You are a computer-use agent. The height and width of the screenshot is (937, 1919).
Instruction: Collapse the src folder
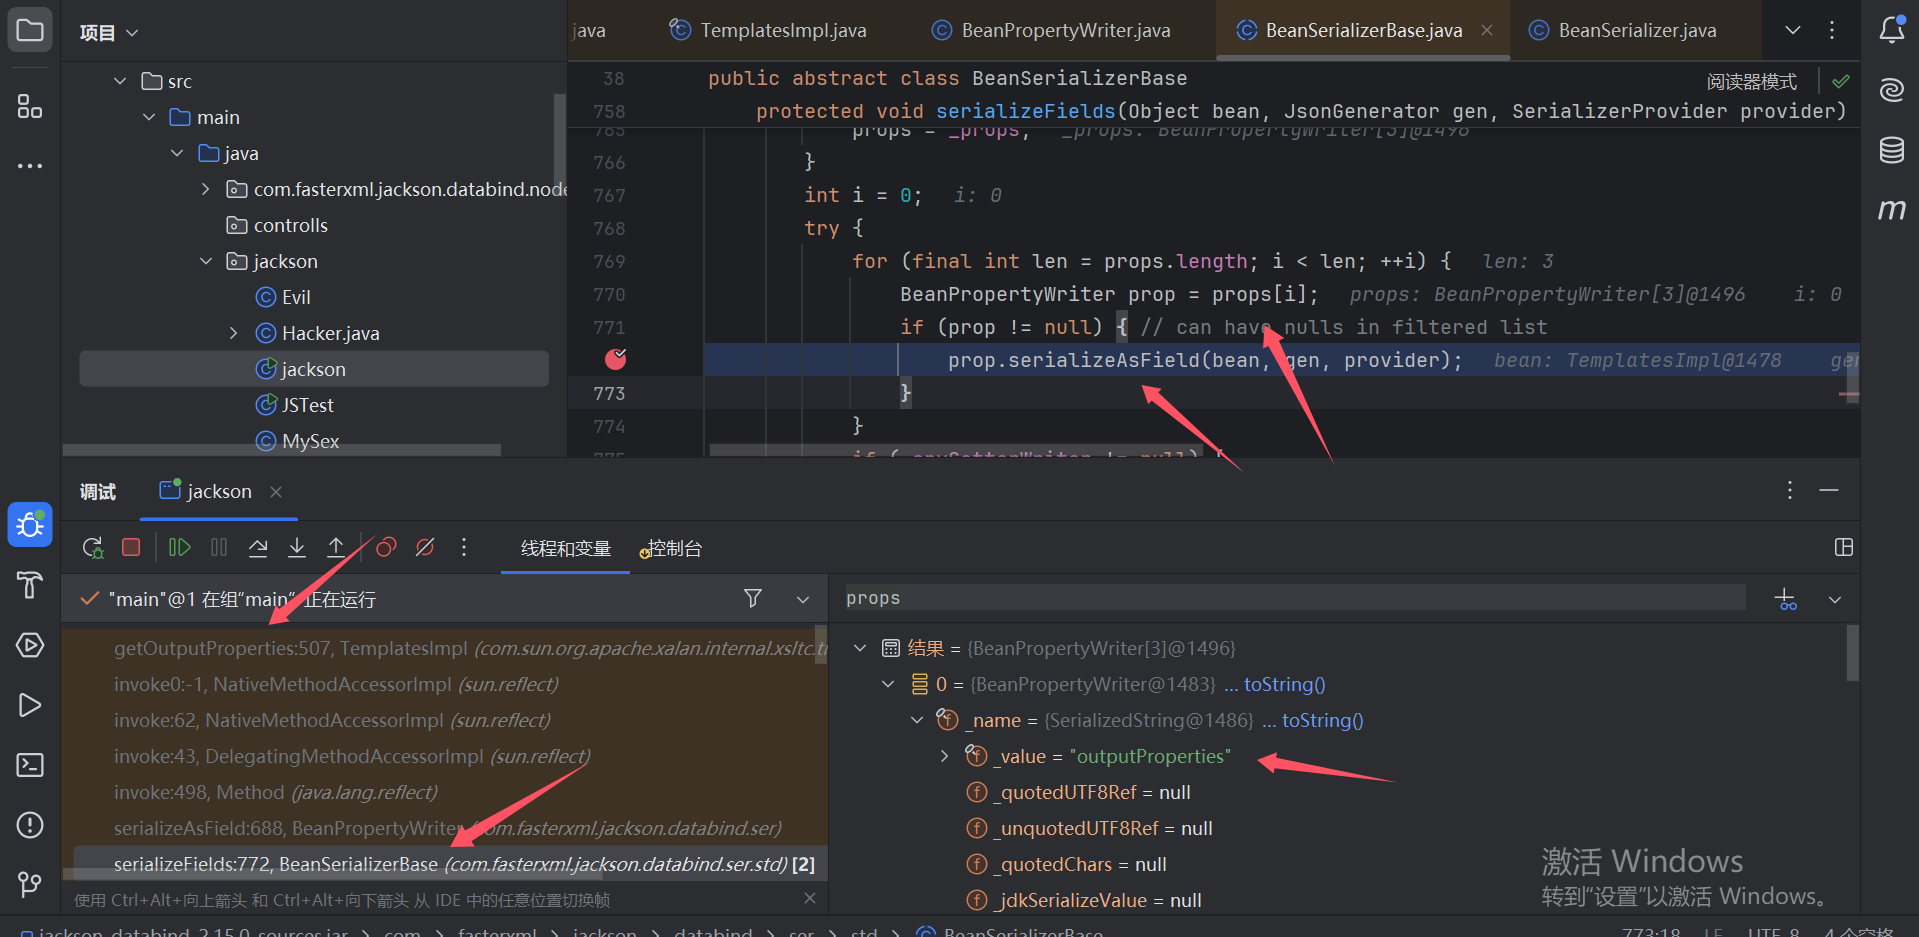(x=120, y=81)
